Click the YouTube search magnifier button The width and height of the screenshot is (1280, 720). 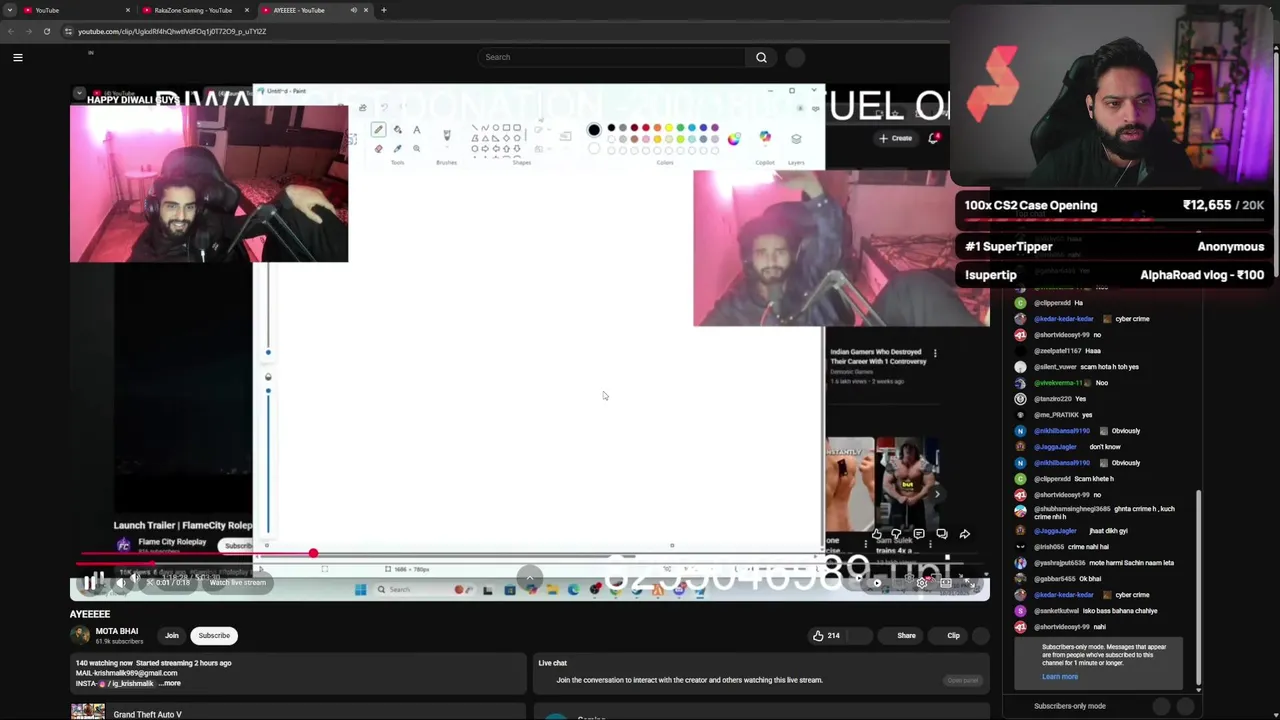pyautogui.click(x=761, y=57)
